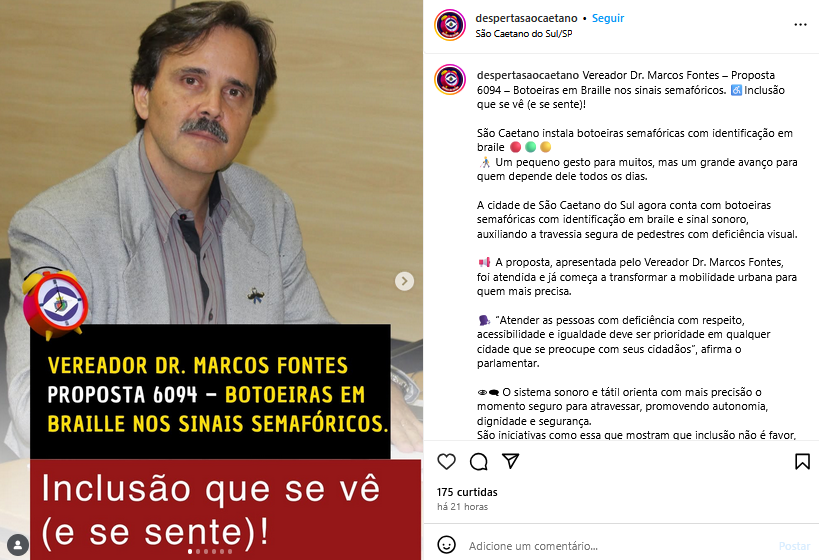
Task: Open emoji picker smiley icon
Action: click(x=446, y=545)
